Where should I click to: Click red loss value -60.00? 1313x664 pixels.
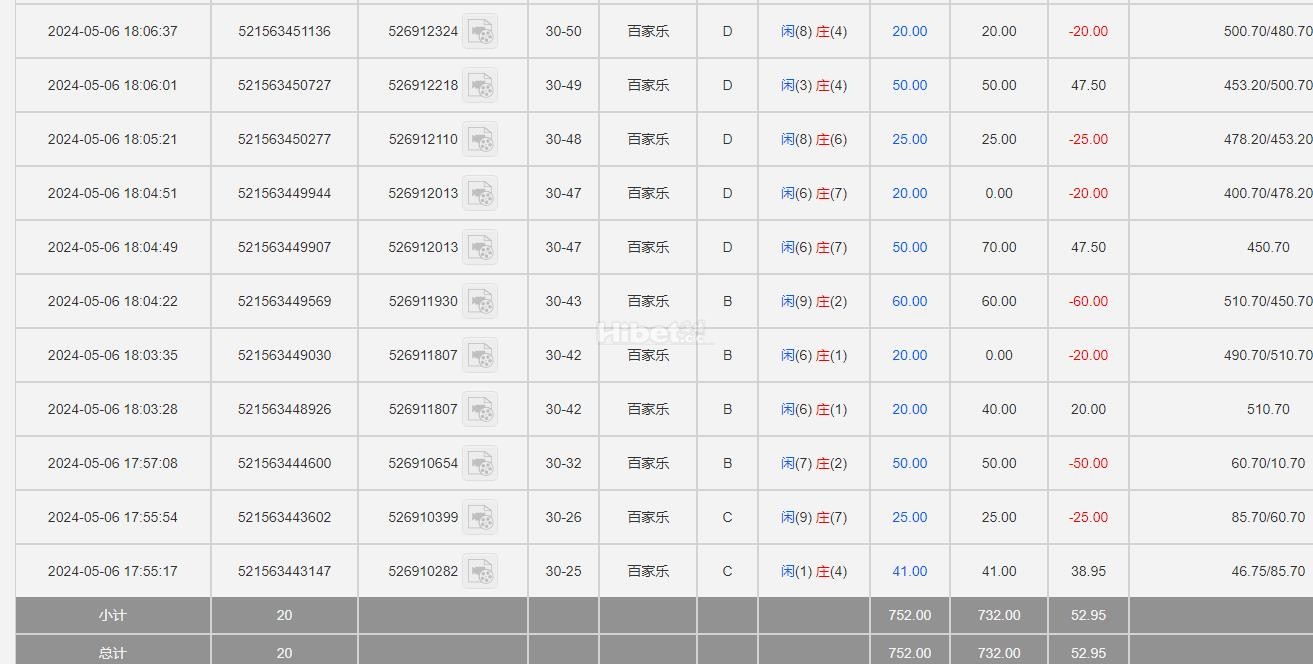coord(1088,301)
